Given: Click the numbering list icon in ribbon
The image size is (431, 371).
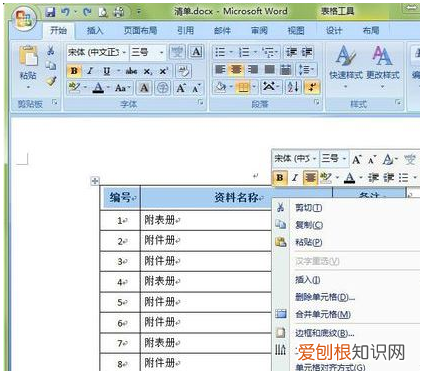Looking at the screenshot, I should (x=244, y=52).
